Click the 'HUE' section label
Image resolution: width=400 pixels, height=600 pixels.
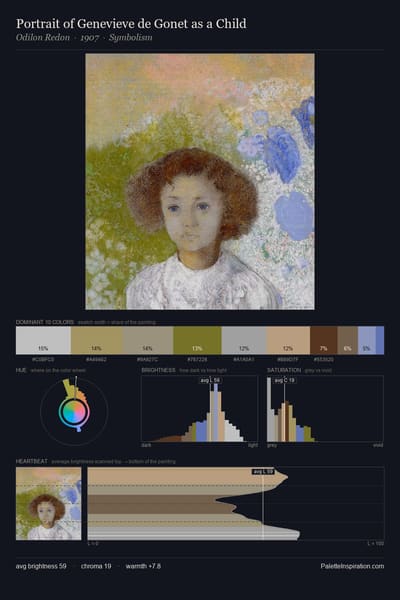[x=21, y=370]
